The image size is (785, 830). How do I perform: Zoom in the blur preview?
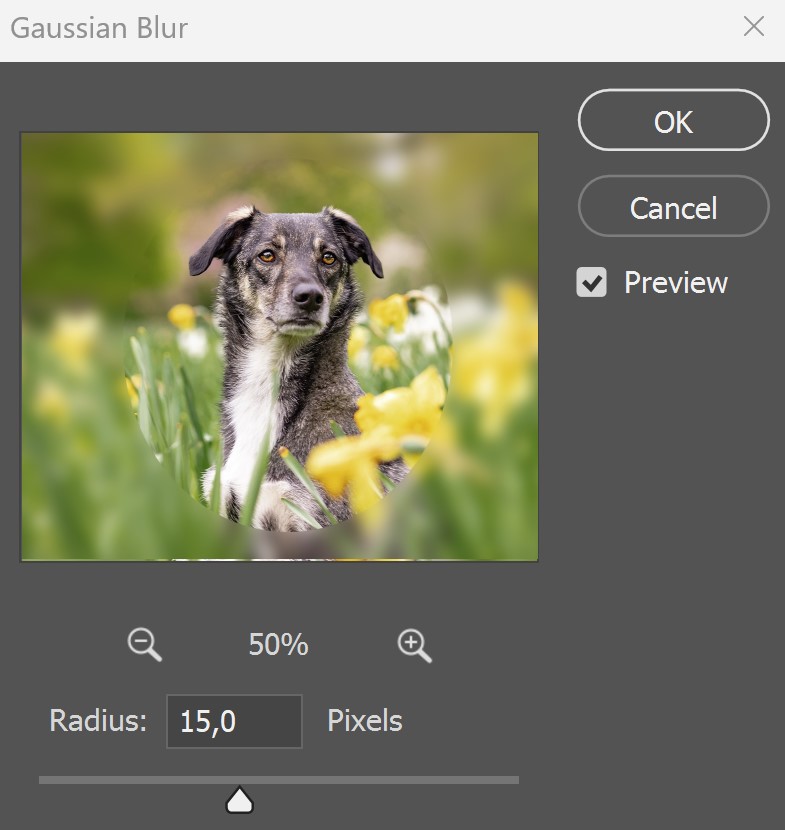tap(414, 645)
